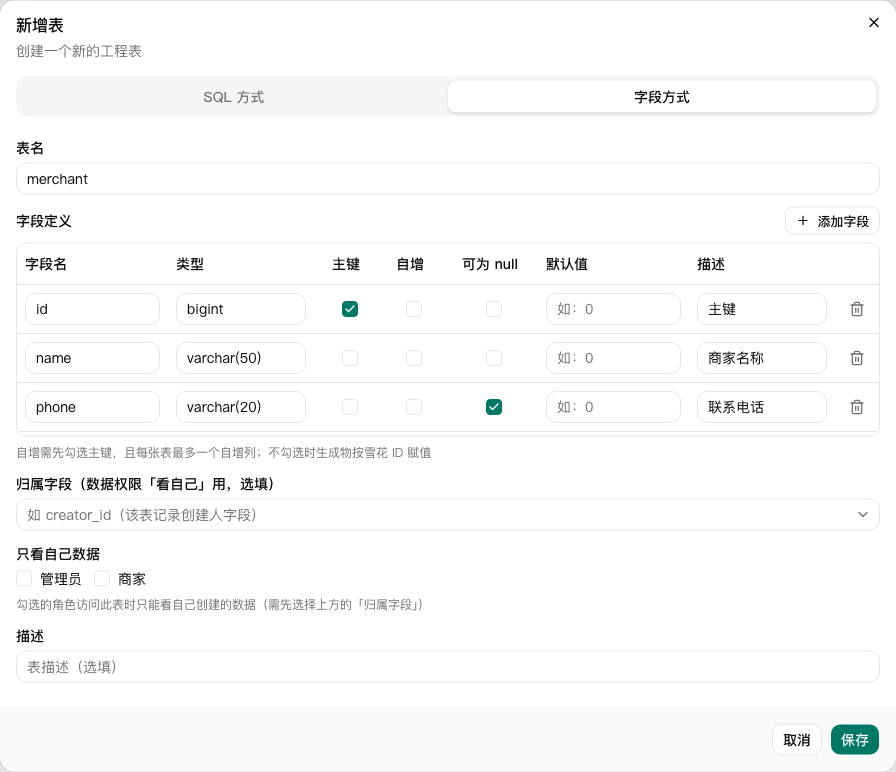Close the 新增表 dialog
This screenshot has width=896, height=772.
[x=874, y=22]
